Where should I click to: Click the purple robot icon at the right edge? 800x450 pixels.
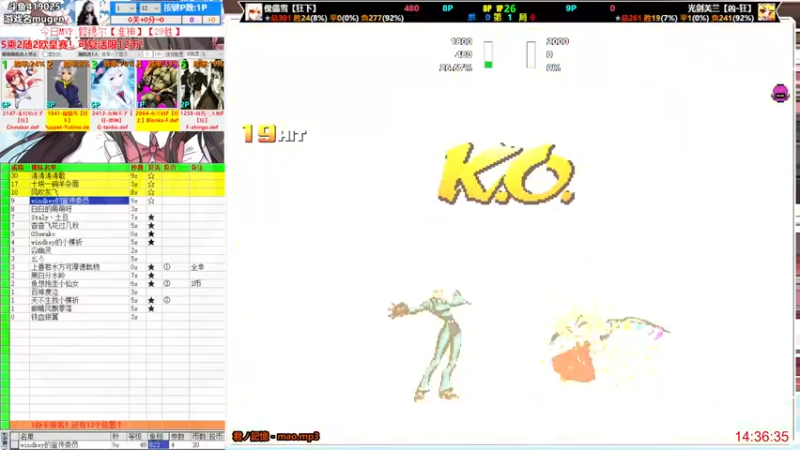pyautogui.click(x=780, y=93)
